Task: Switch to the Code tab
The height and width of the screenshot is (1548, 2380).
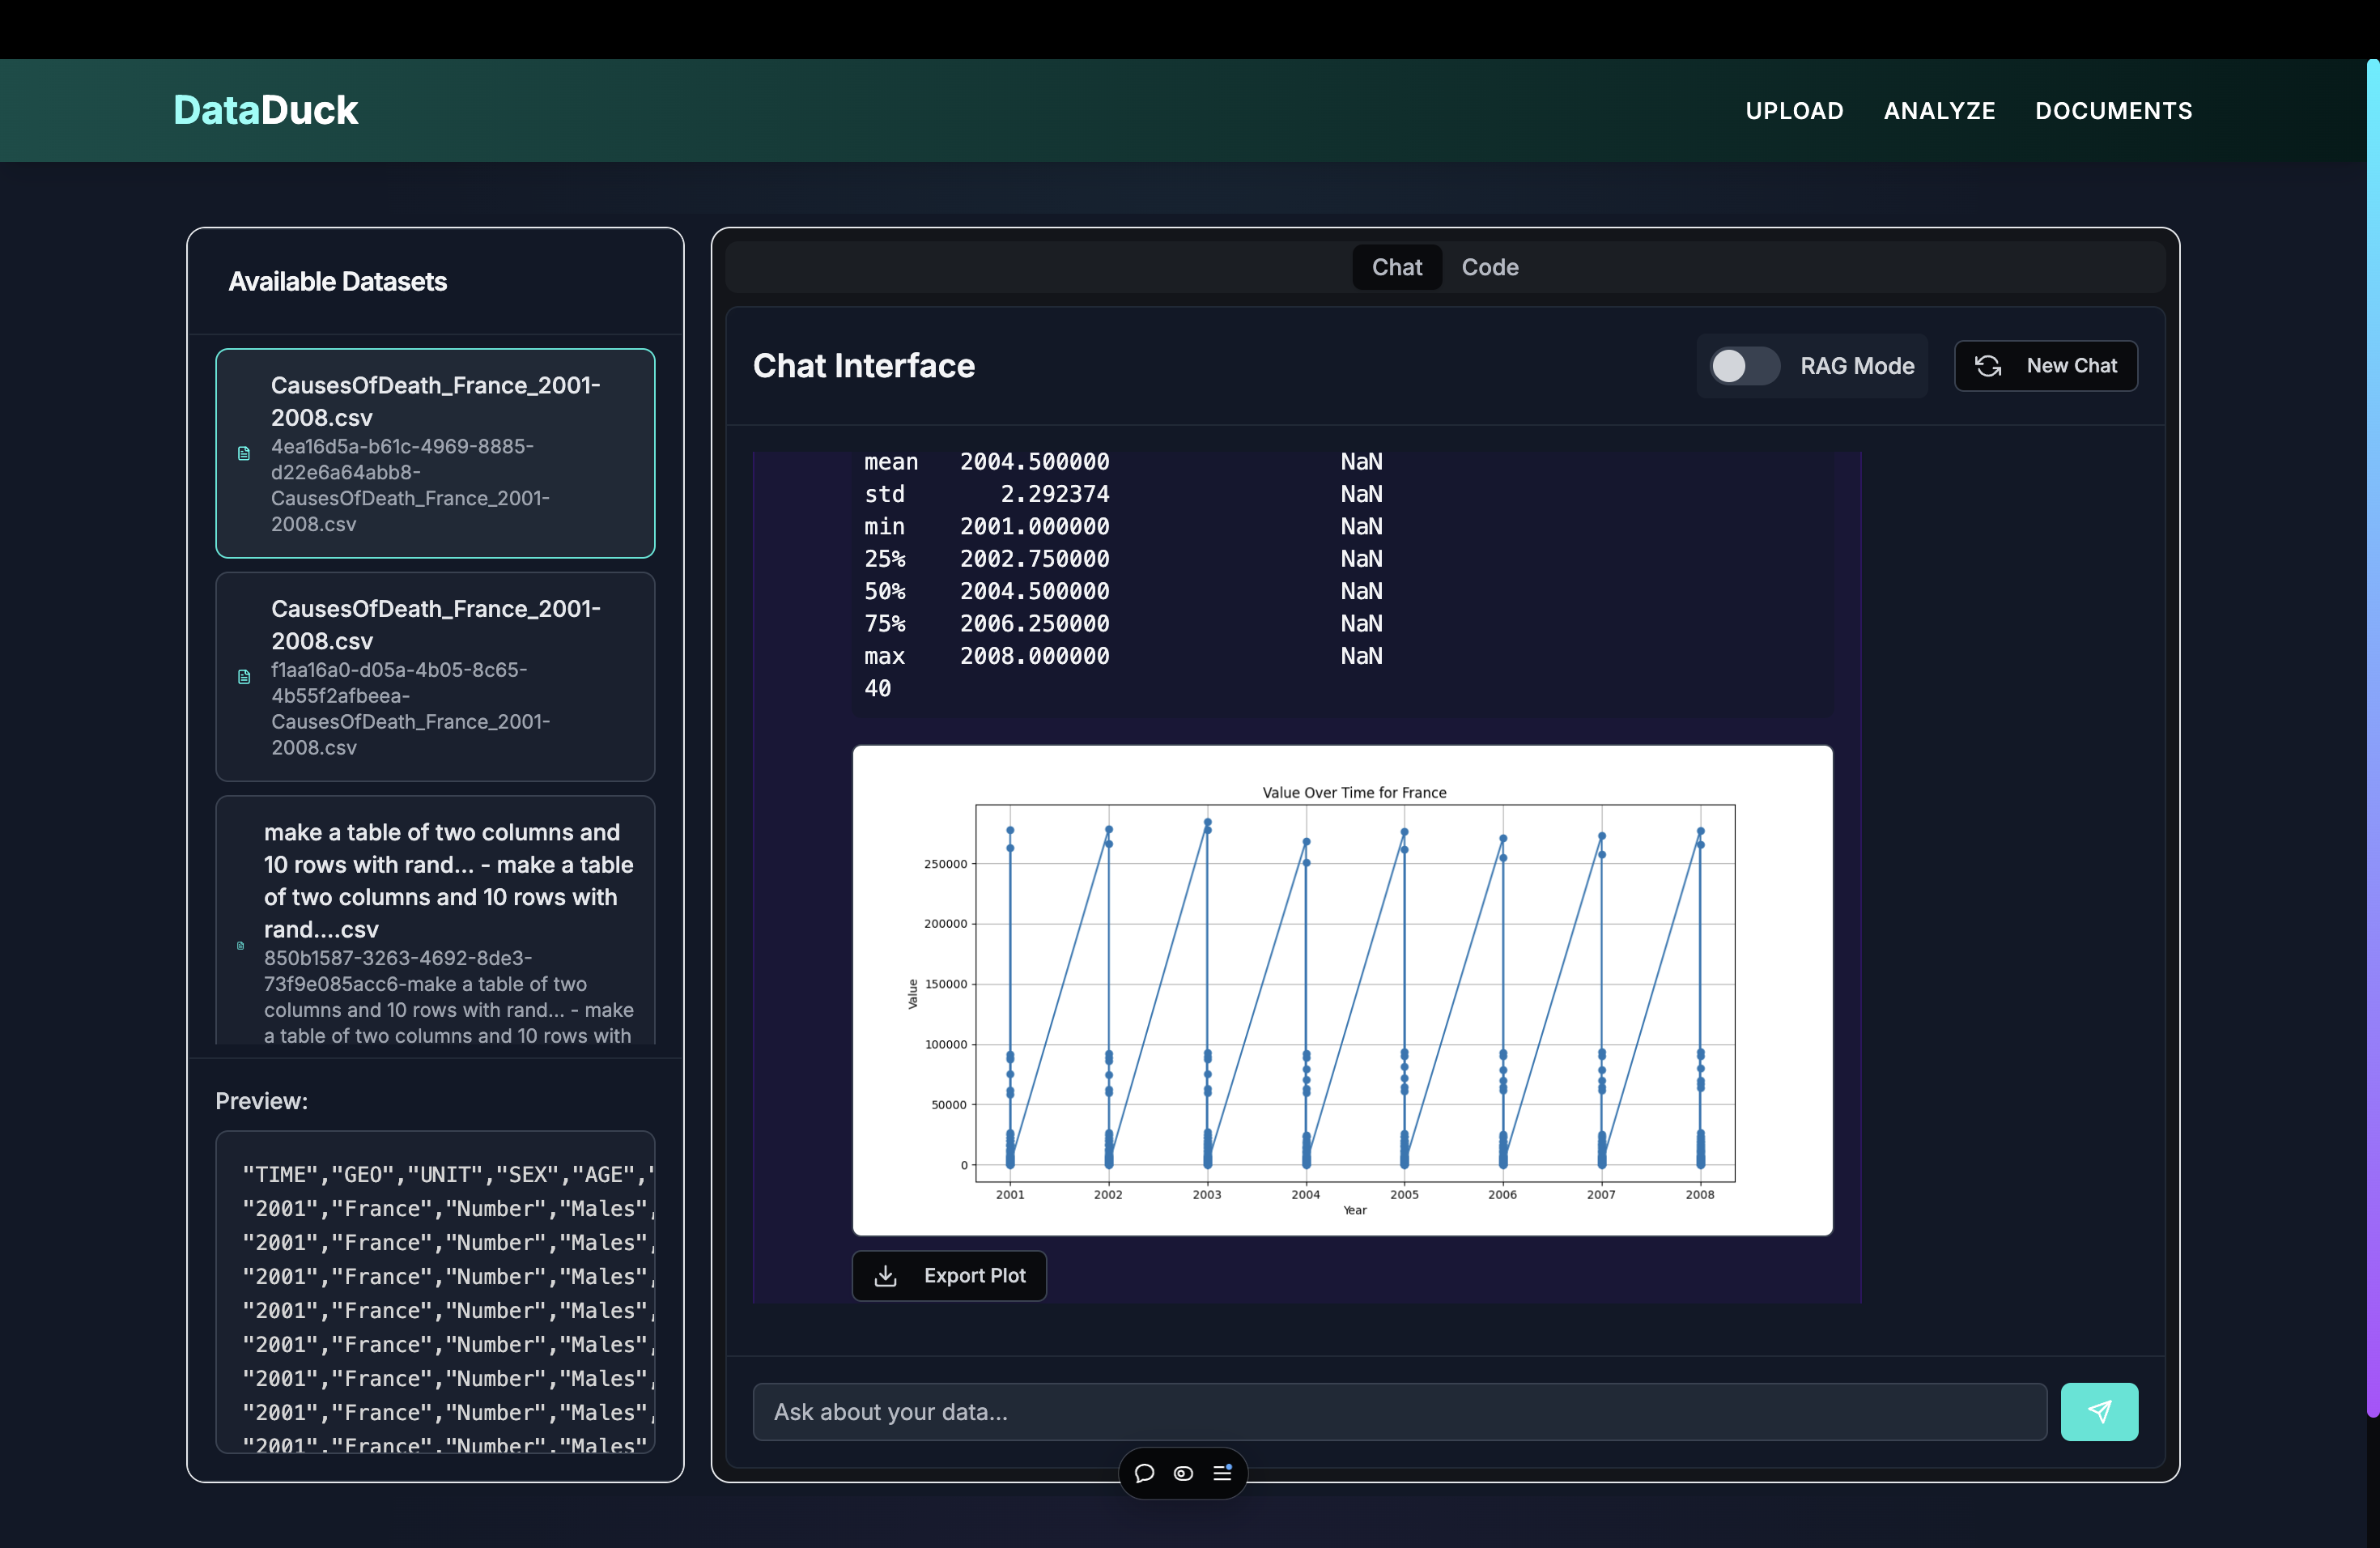Action: [x=1489, y=267]
